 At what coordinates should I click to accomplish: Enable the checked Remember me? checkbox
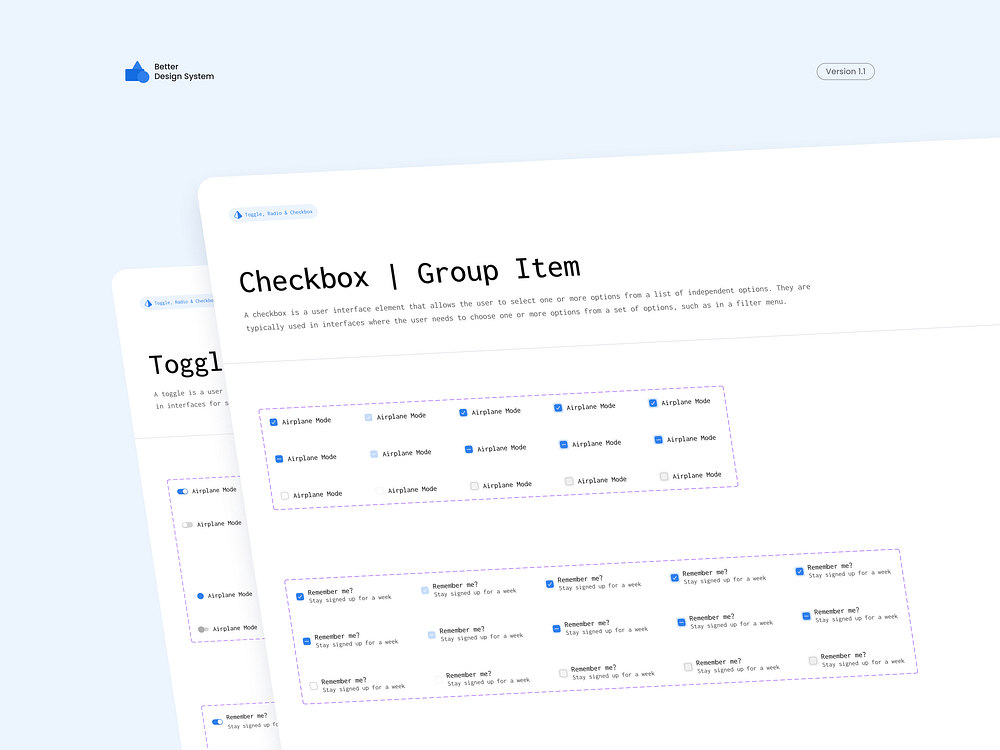click(x=299, y=596)
